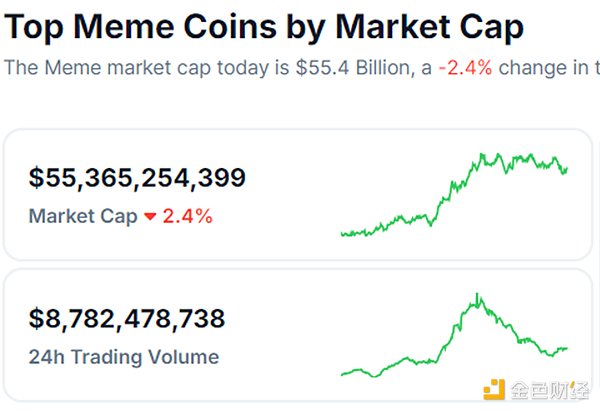Viewport: 600px width, 411px height.
Task: Click the left start of volume sparkline
Action: pyautogui.click(x=342, y=374)
